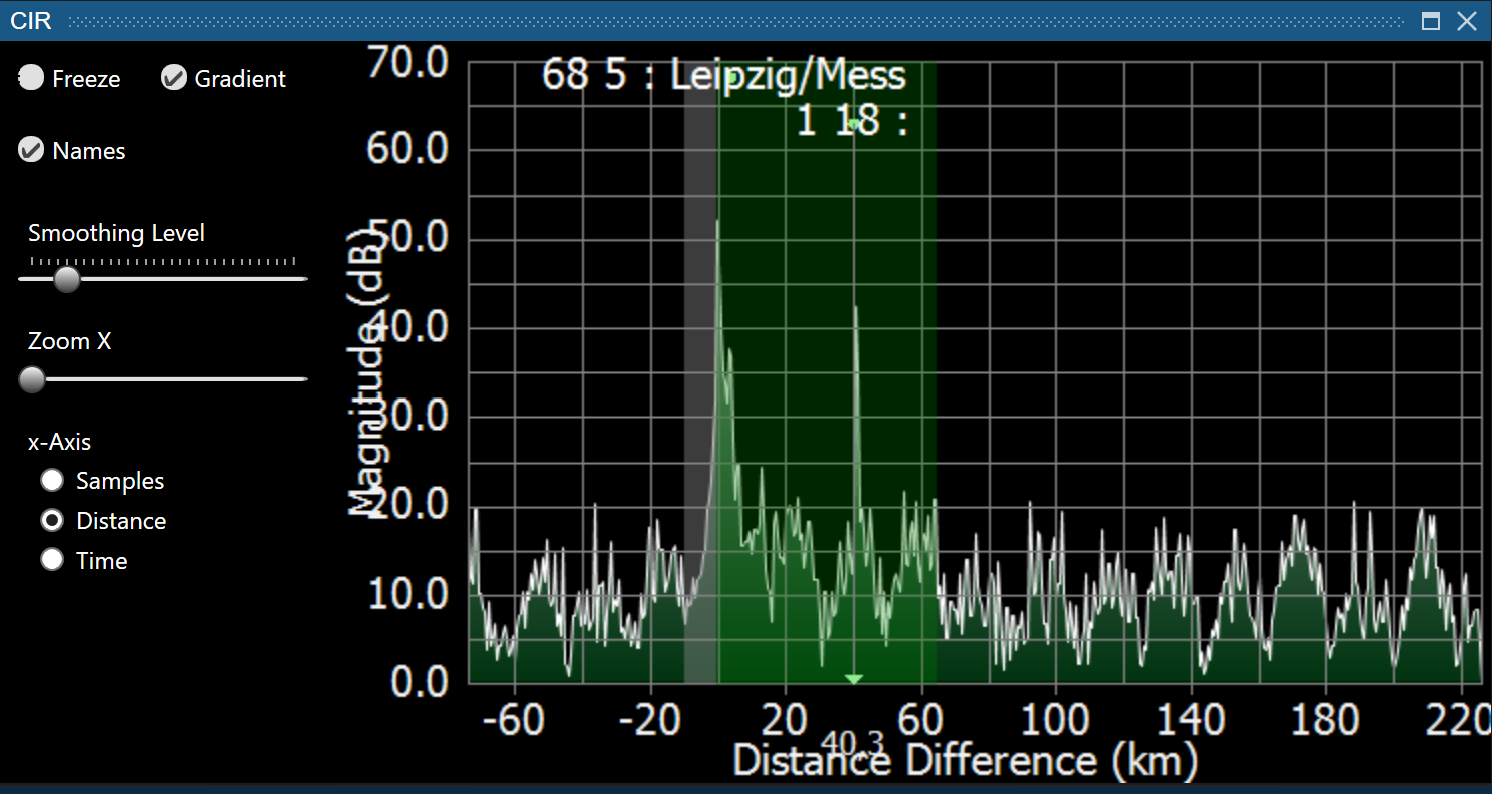Switch the x-axis to Time
The image size is (1492, 794).
pyautogui.click(x=52, y=560)
